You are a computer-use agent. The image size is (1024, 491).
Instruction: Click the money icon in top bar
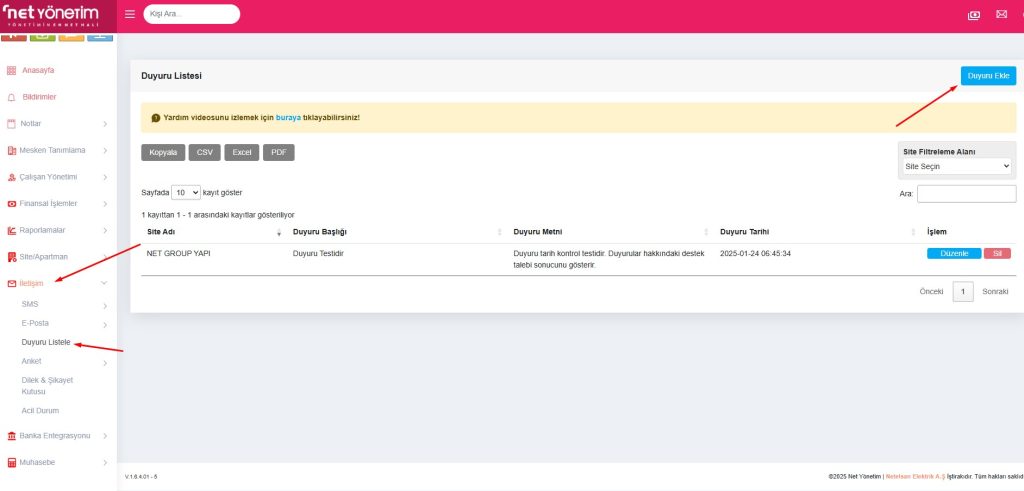[974, 14]
